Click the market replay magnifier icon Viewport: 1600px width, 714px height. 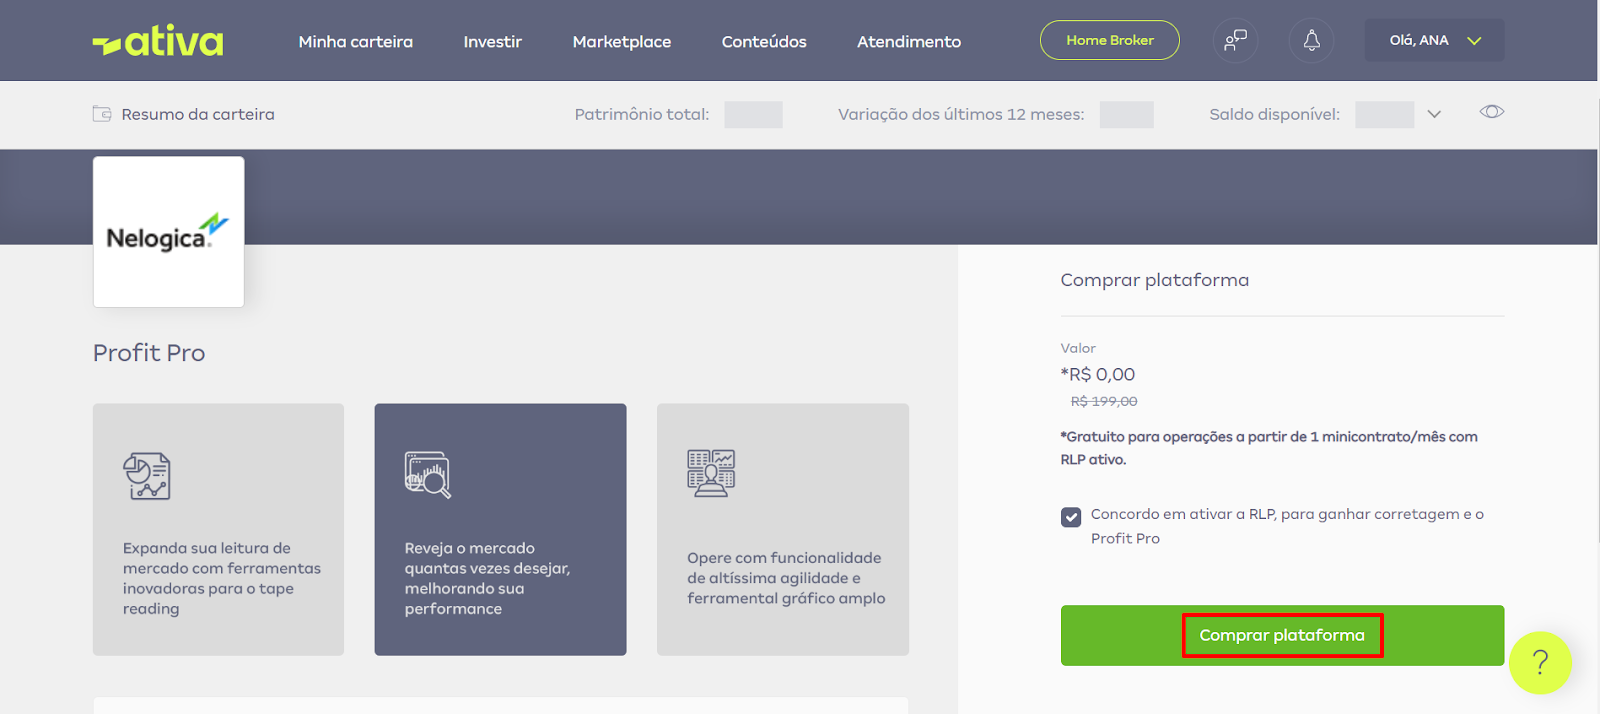428,475
